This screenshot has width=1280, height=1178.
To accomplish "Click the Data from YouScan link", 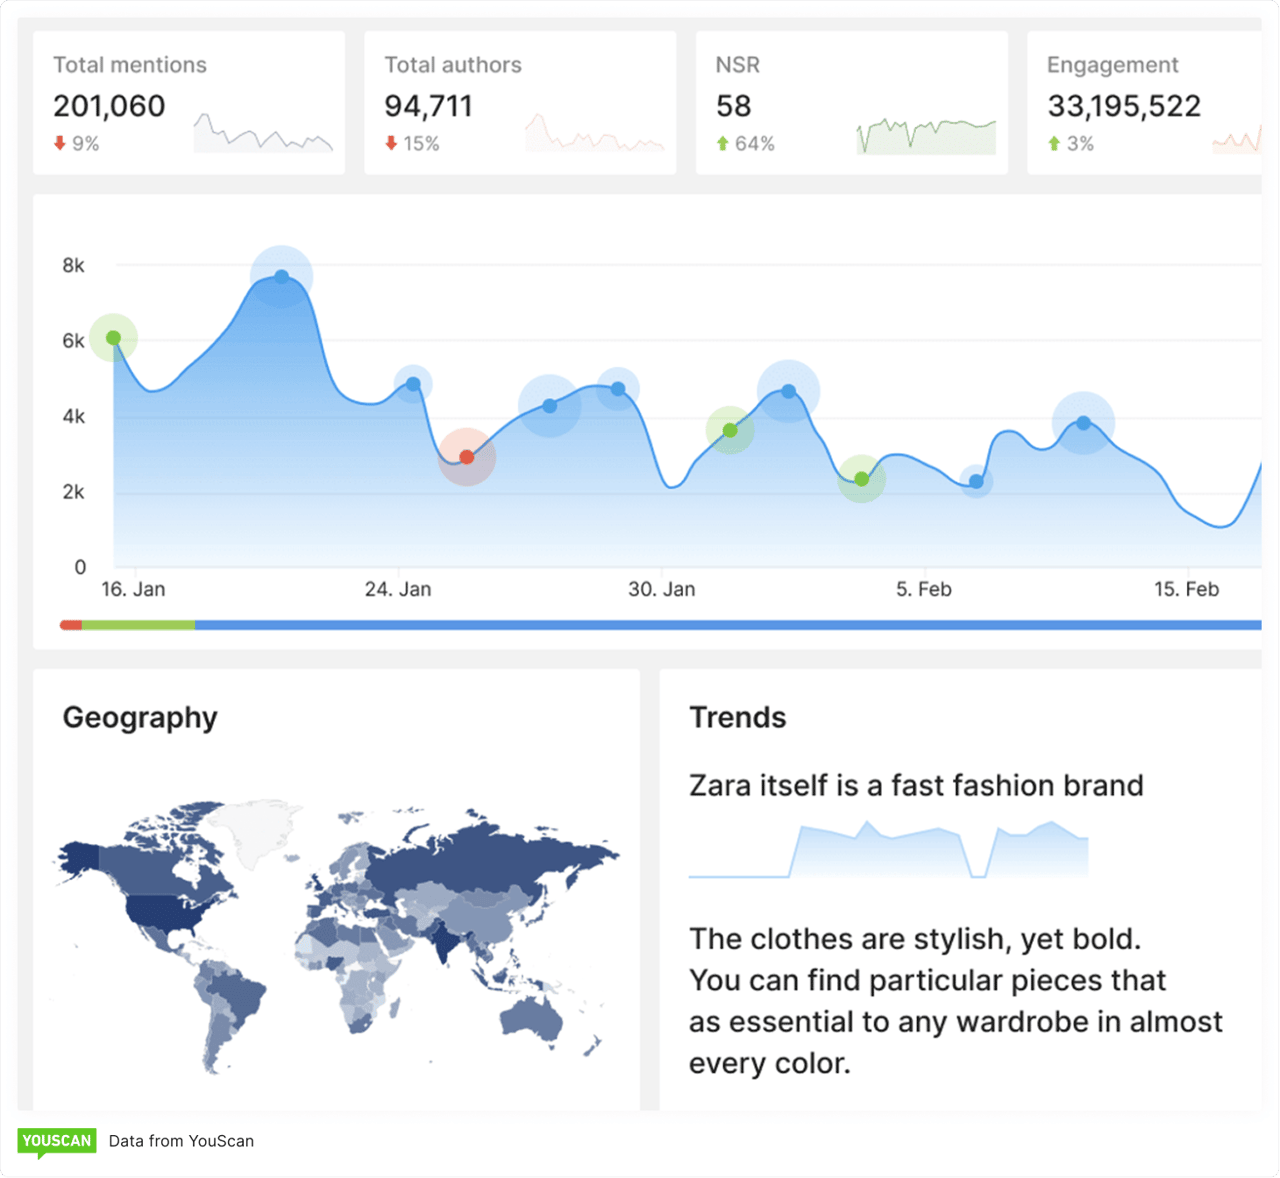I will coord(181,1141).
